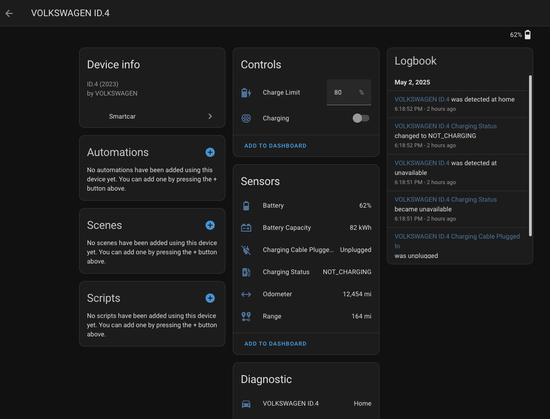Add a new automation with plus icon
The image size is (550, 419).
click(x=210, y=152)
